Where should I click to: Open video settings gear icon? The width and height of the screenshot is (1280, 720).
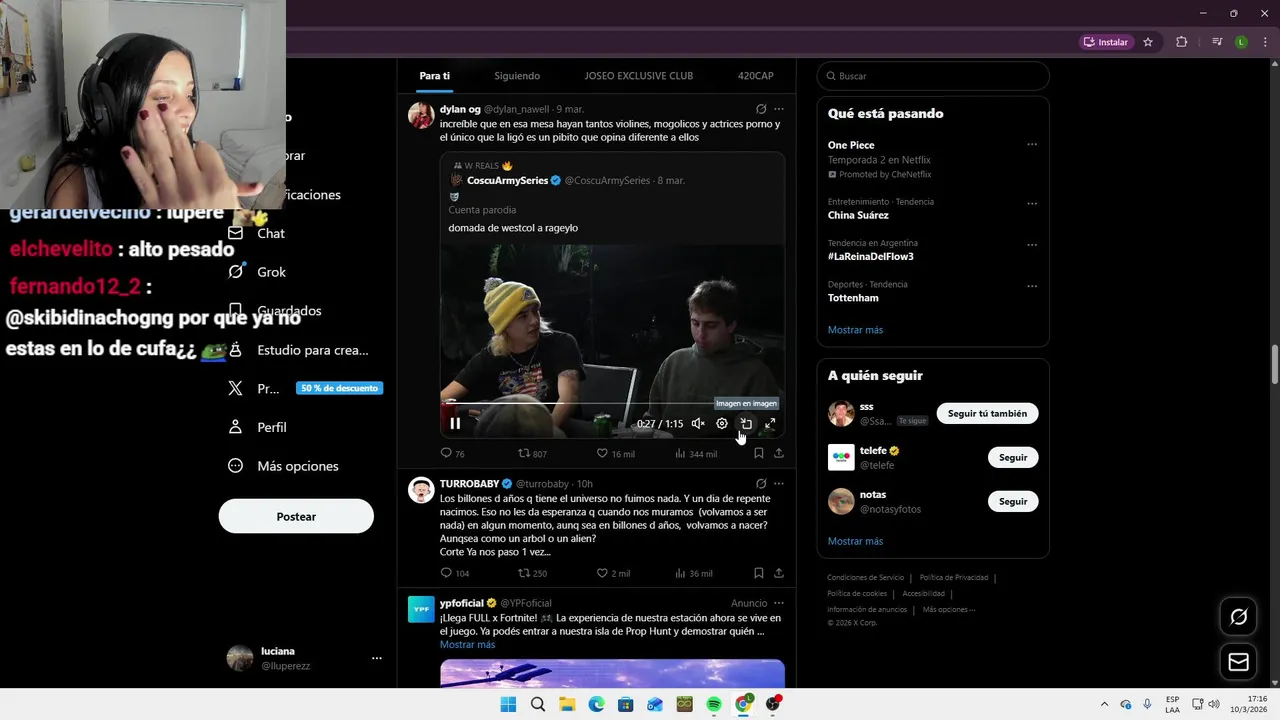pos(722,424)
